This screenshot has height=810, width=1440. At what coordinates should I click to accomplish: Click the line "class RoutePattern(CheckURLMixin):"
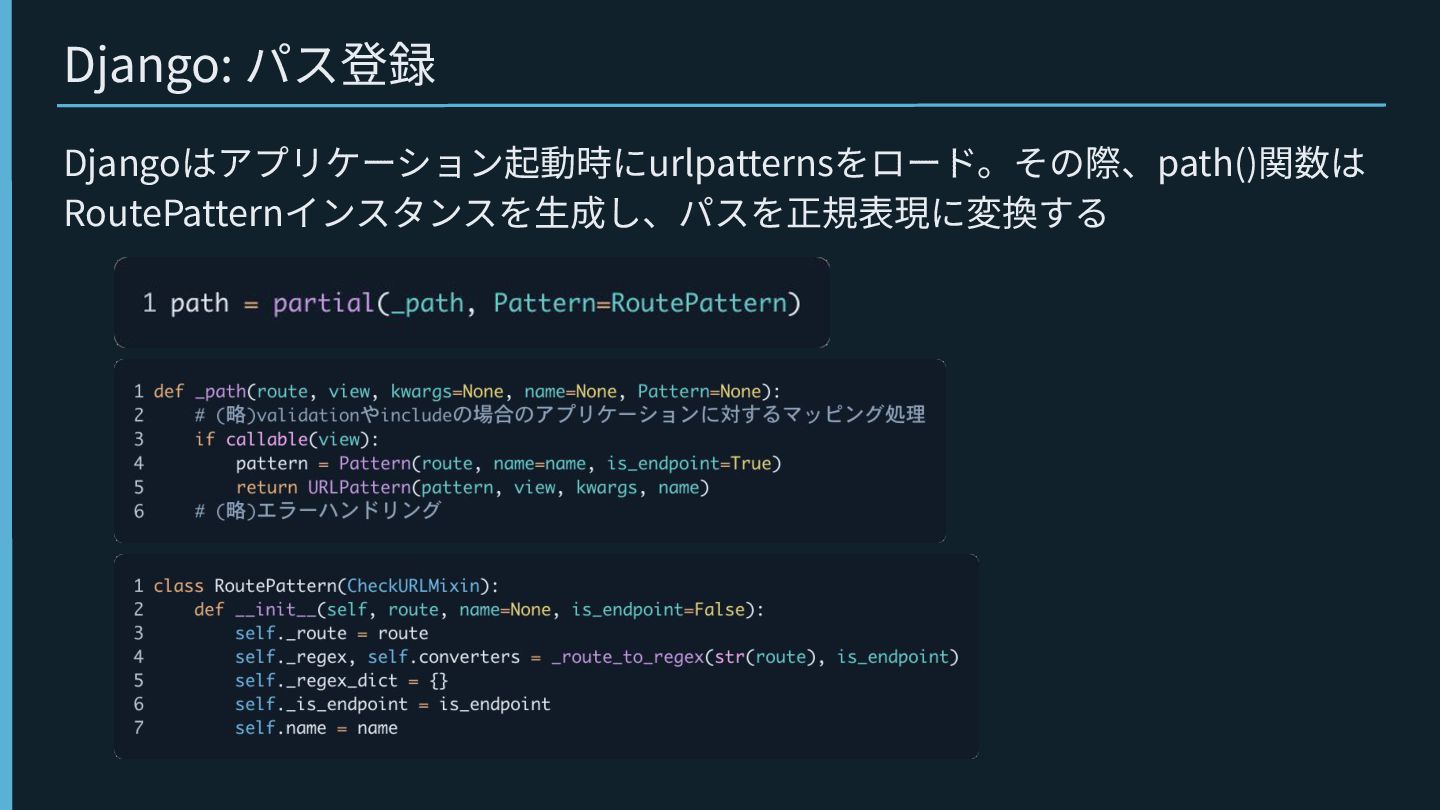(x=325, y=585)
